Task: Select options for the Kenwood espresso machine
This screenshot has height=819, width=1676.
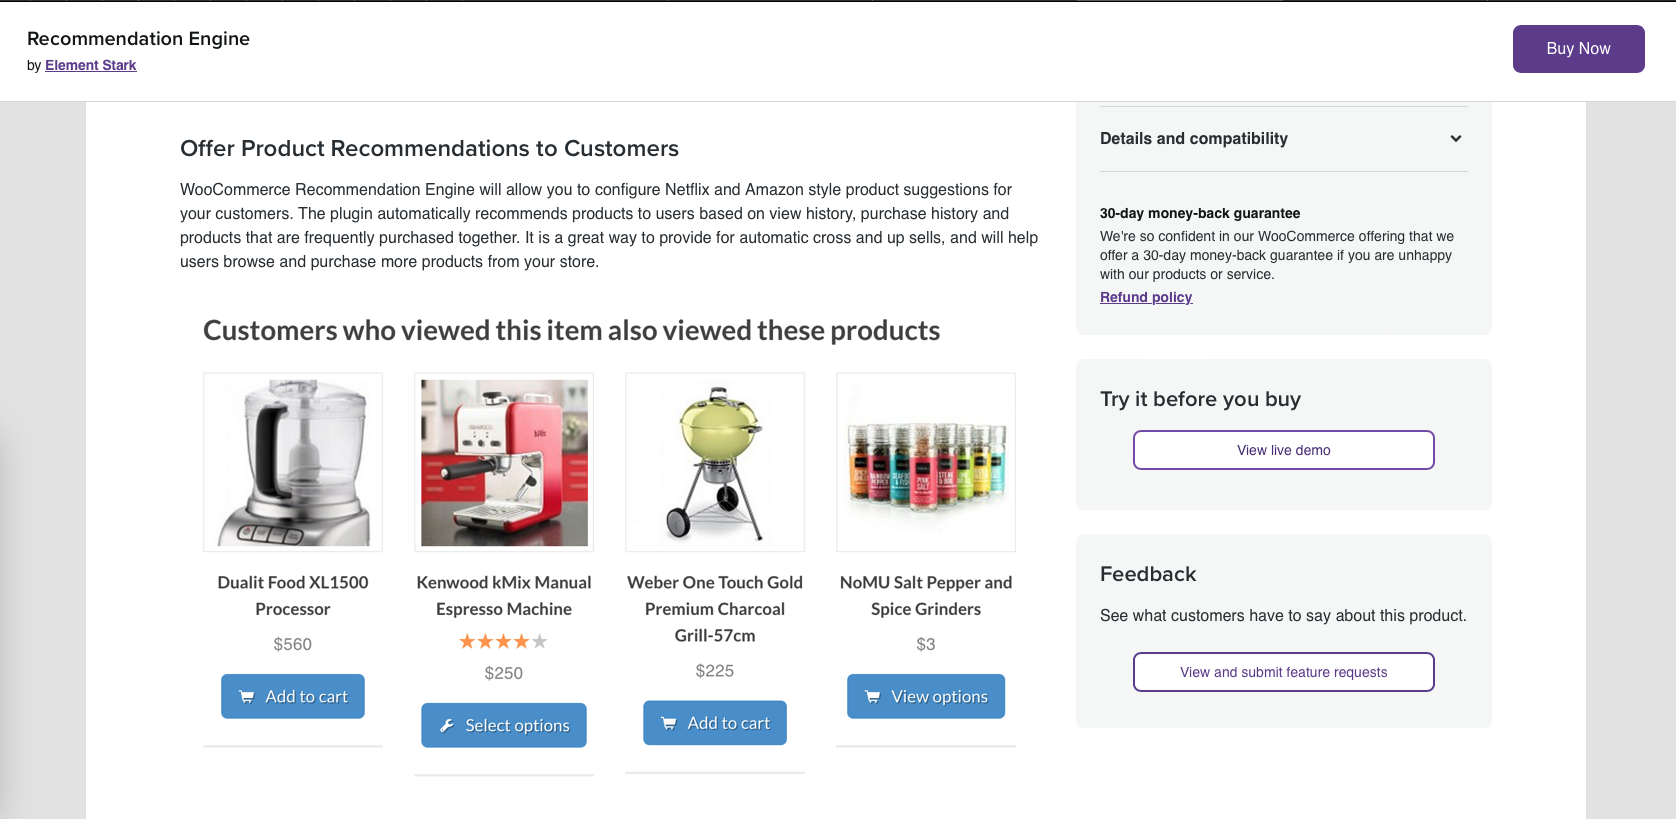Action: [x=503, y=725]
